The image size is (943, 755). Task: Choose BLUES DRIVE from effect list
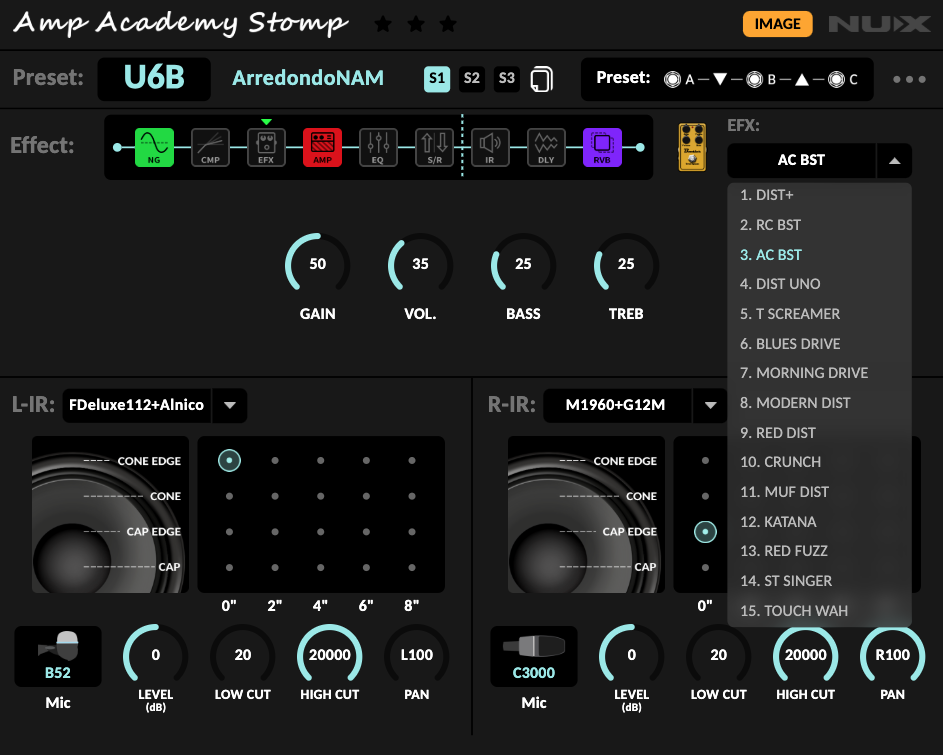pyautogui.click(x=819, y=344)
